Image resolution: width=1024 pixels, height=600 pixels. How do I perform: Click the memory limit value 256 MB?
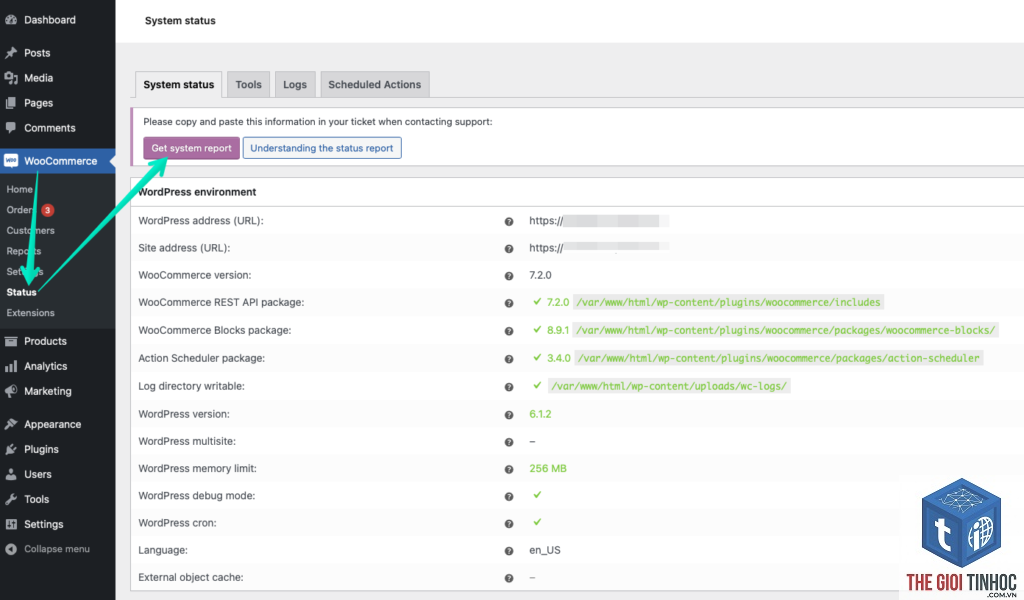pos(548,469)
